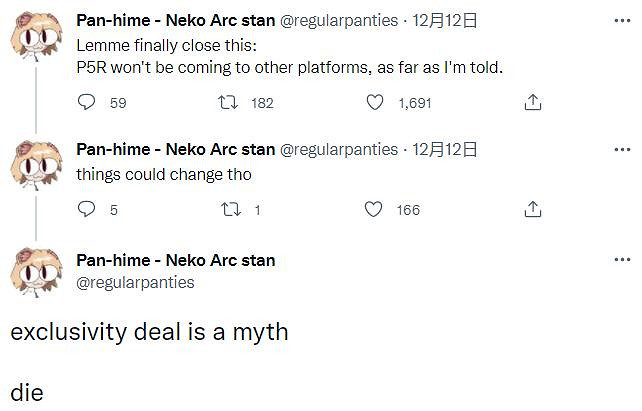Screen dimensions: 642x411
Task: Open the display name on the main tweet
Action: coord(175,261)
